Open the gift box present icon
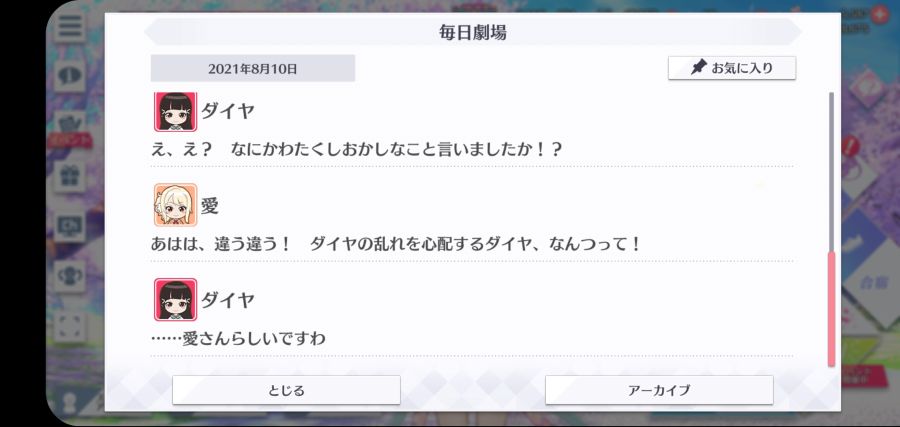This screenshot has width=900, height=427. coord(70,176)
